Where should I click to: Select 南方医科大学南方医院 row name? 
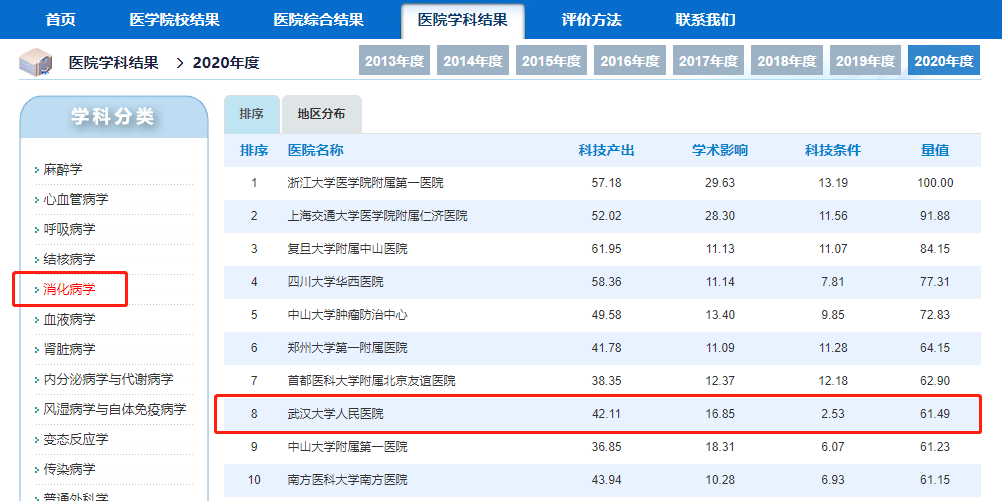tap(348, 480)
